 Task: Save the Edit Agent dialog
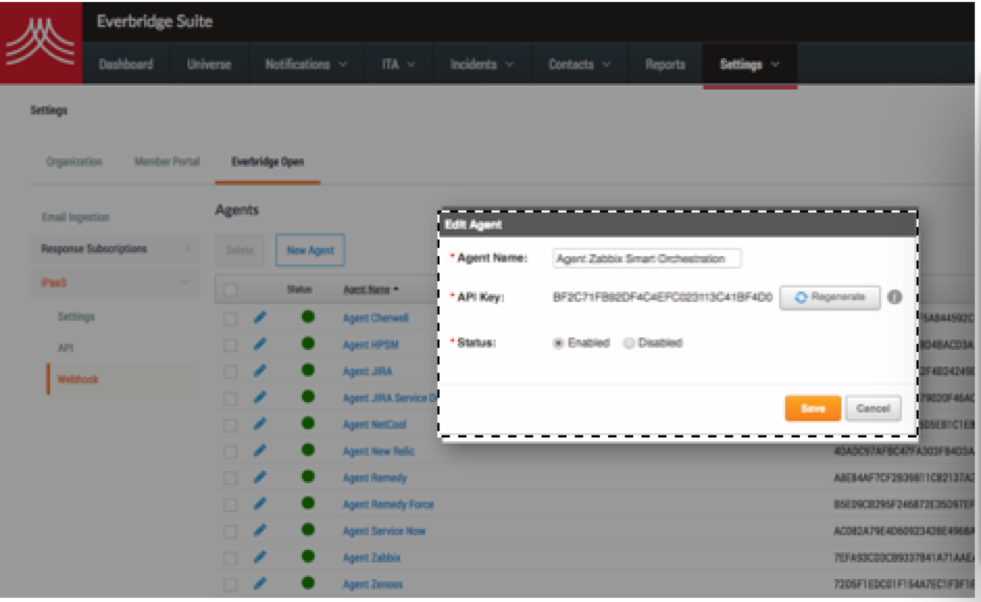tap(813, 409)
